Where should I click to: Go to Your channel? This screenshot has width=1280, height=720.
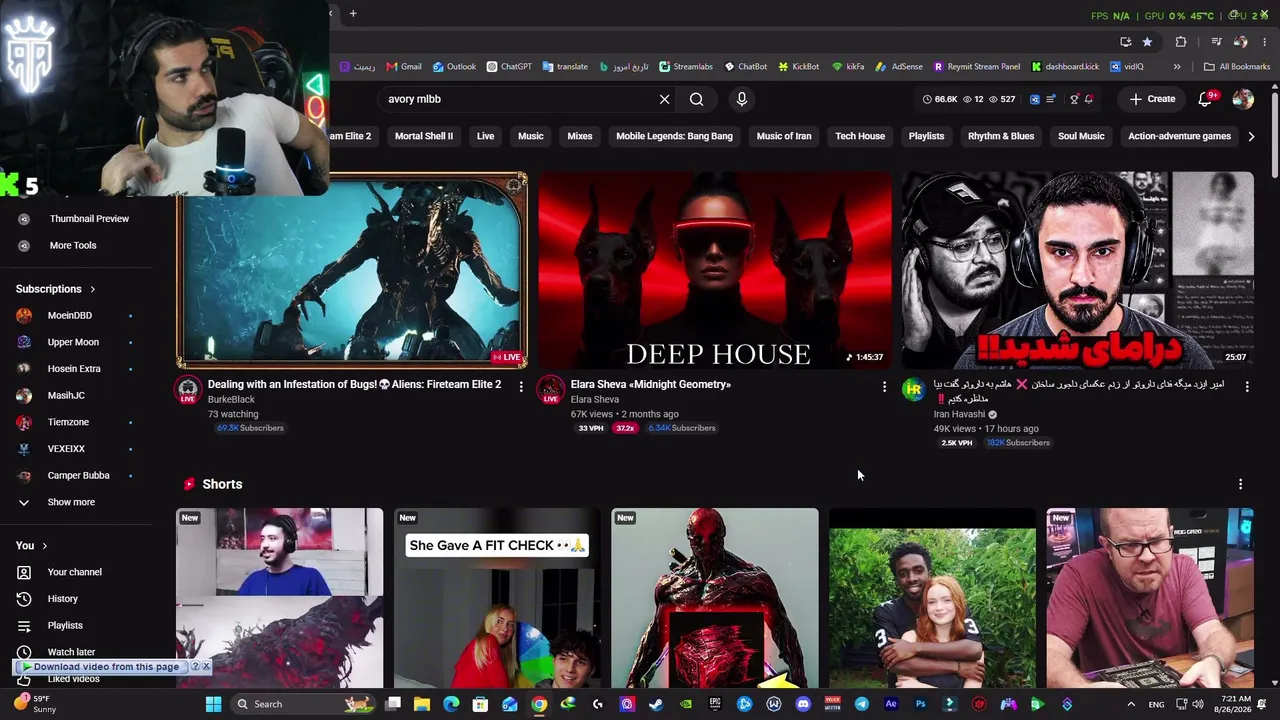click(x=75, y=572)
